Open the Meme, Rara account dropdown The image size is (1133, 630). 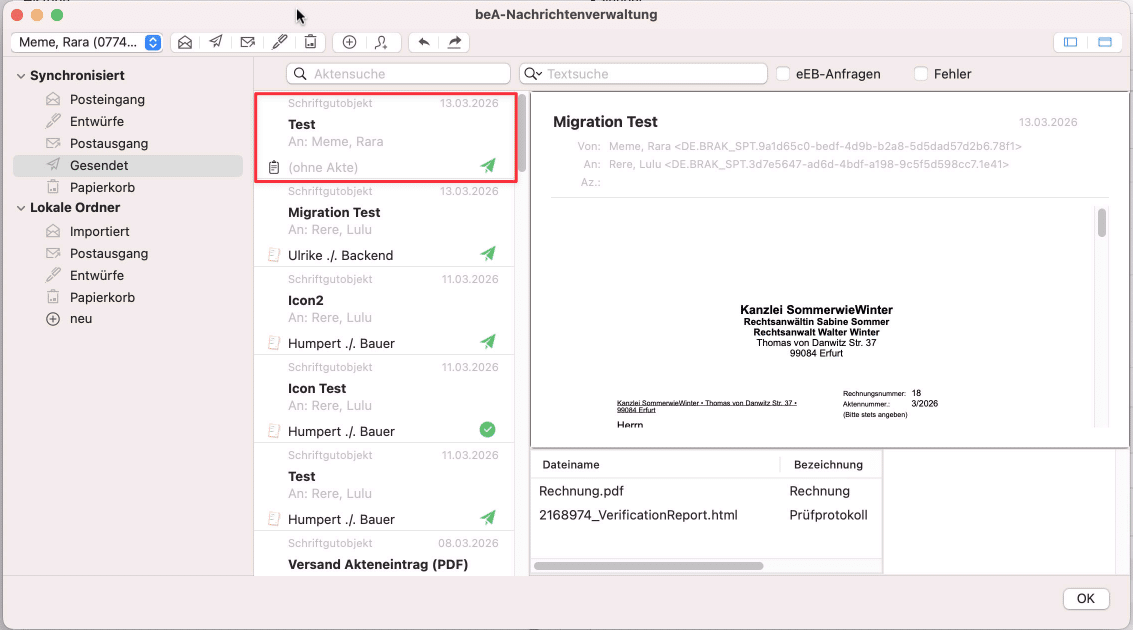(x=87, y=42)
